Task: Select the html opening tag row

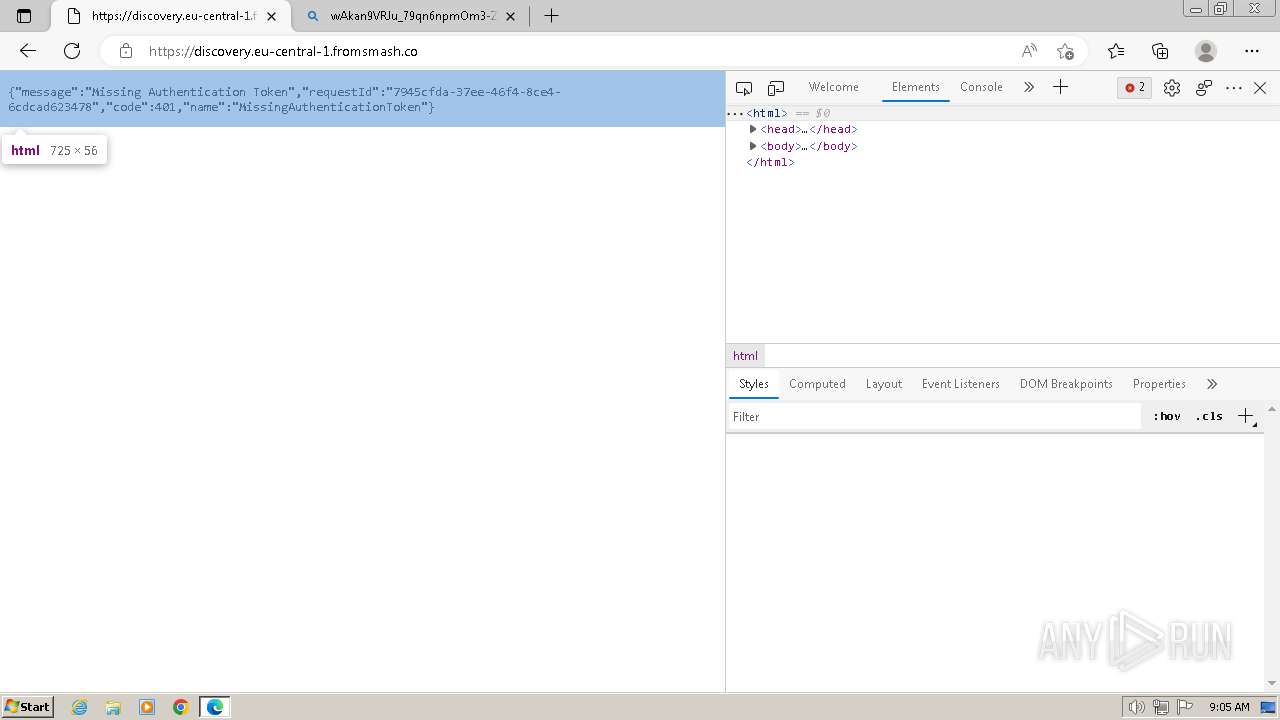Action: coord(1003,113)
